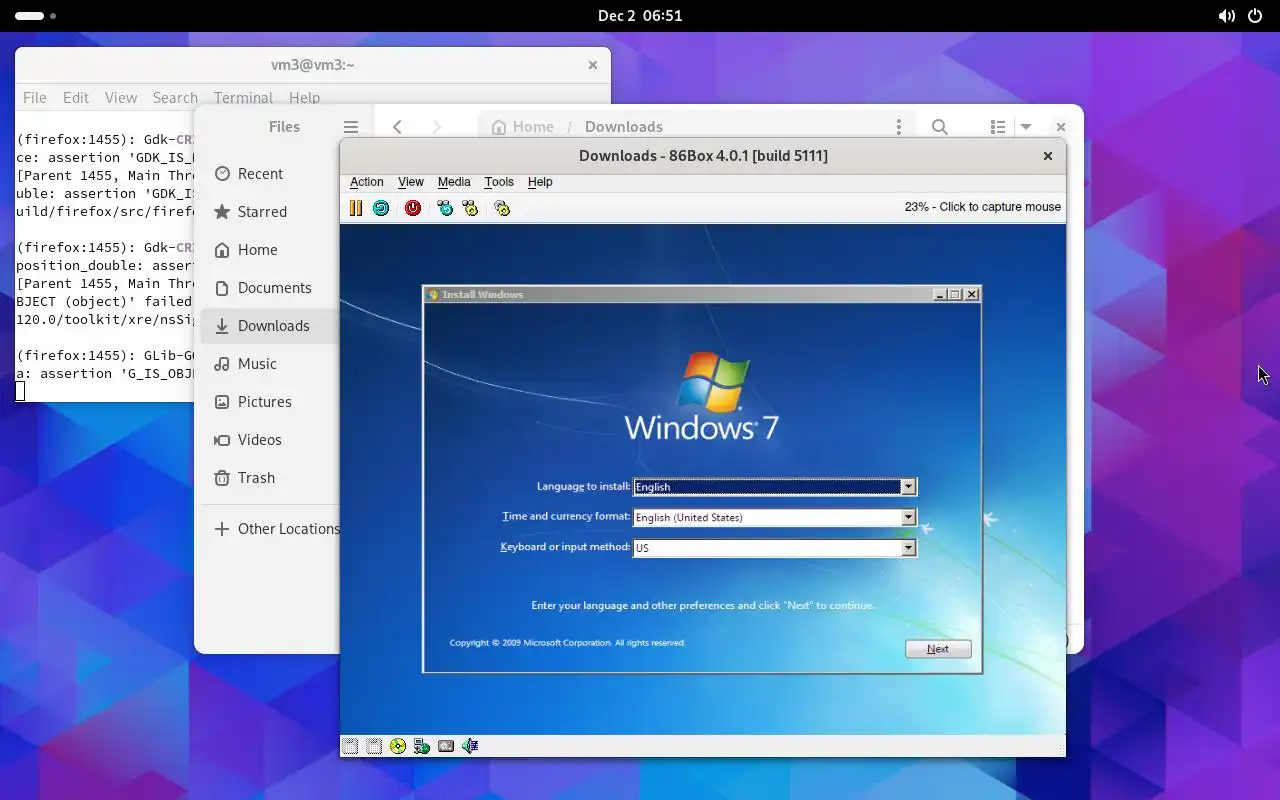Open the terminal Edit menu
This screenshot has height=800, width=1280.
pyautogui.click(x=76, y=98)
